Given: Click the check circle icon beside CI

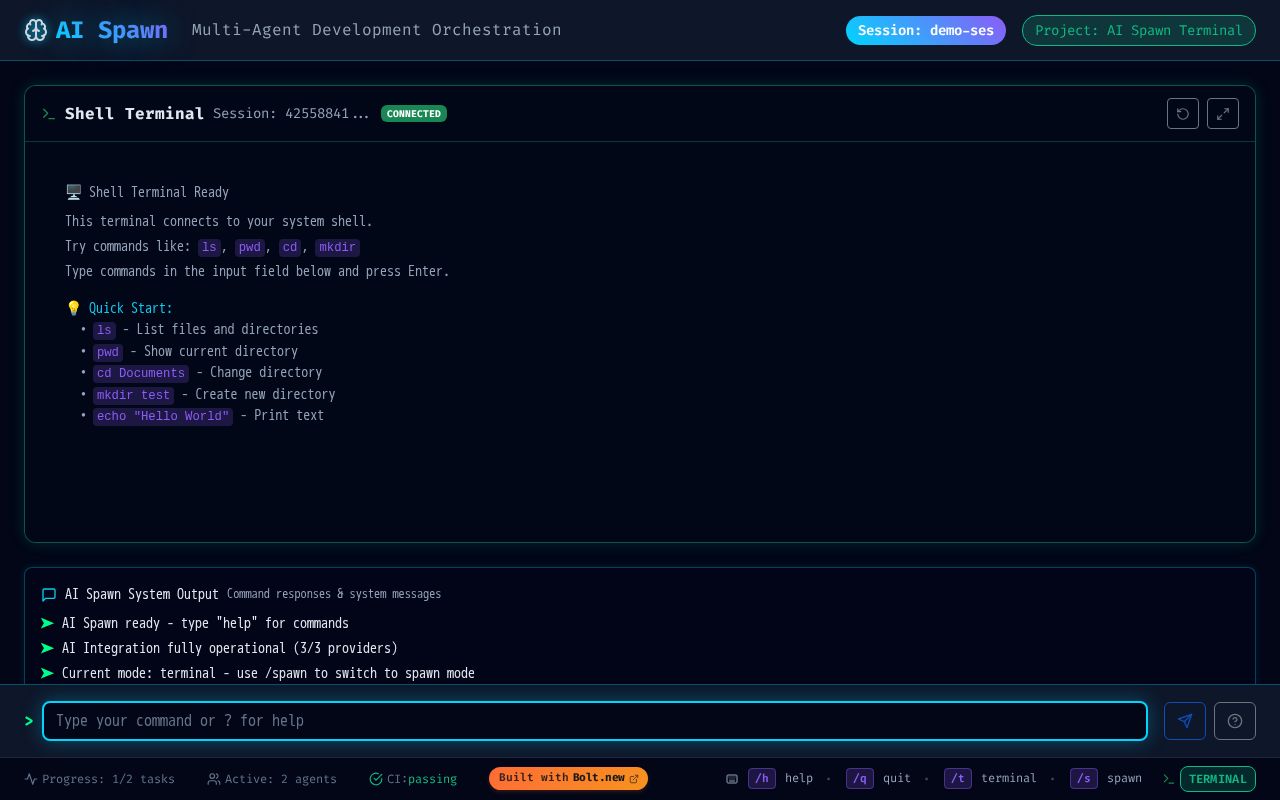Looking at the screenshot, I should [x=376, y=779].
